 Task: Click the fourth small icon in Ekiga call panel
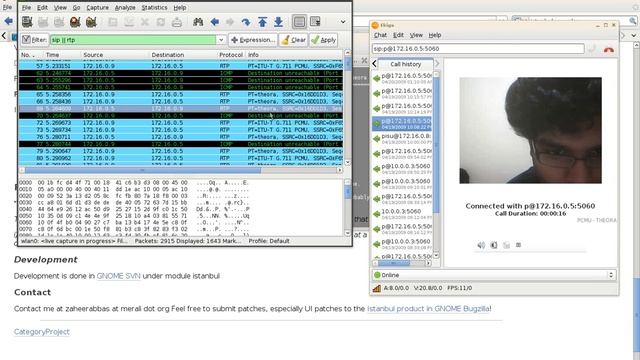click(518, 245)
